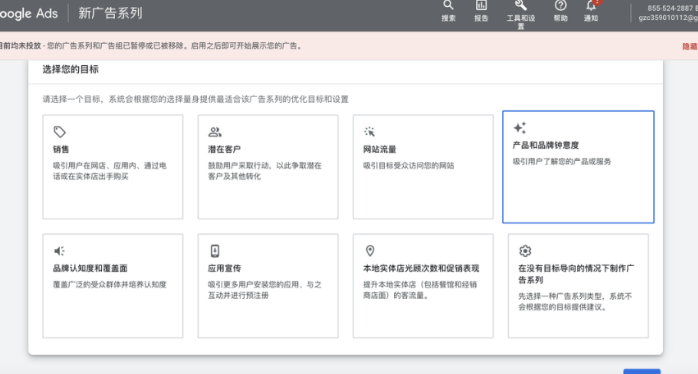Select the 销售 goal card

(x=113, y=167)
